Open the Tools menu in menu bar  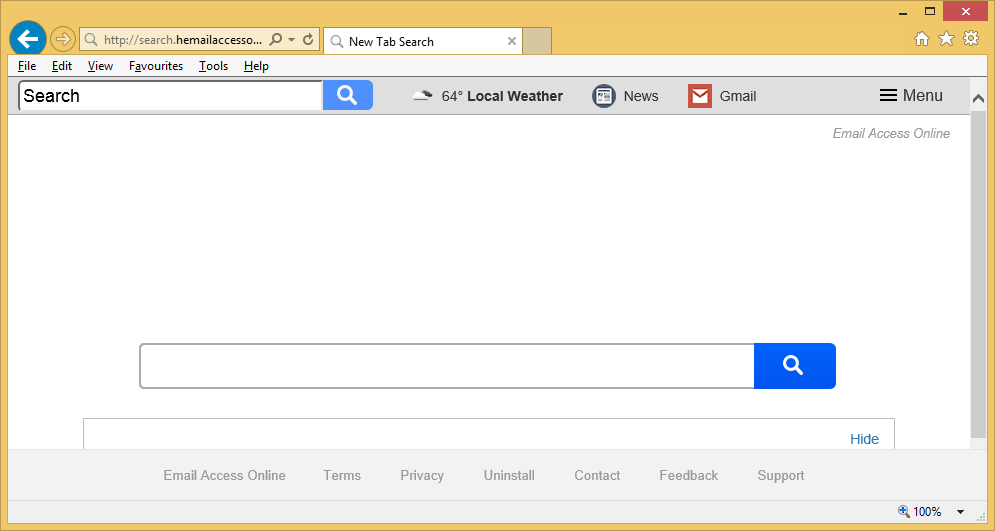[x=213, y=66]
